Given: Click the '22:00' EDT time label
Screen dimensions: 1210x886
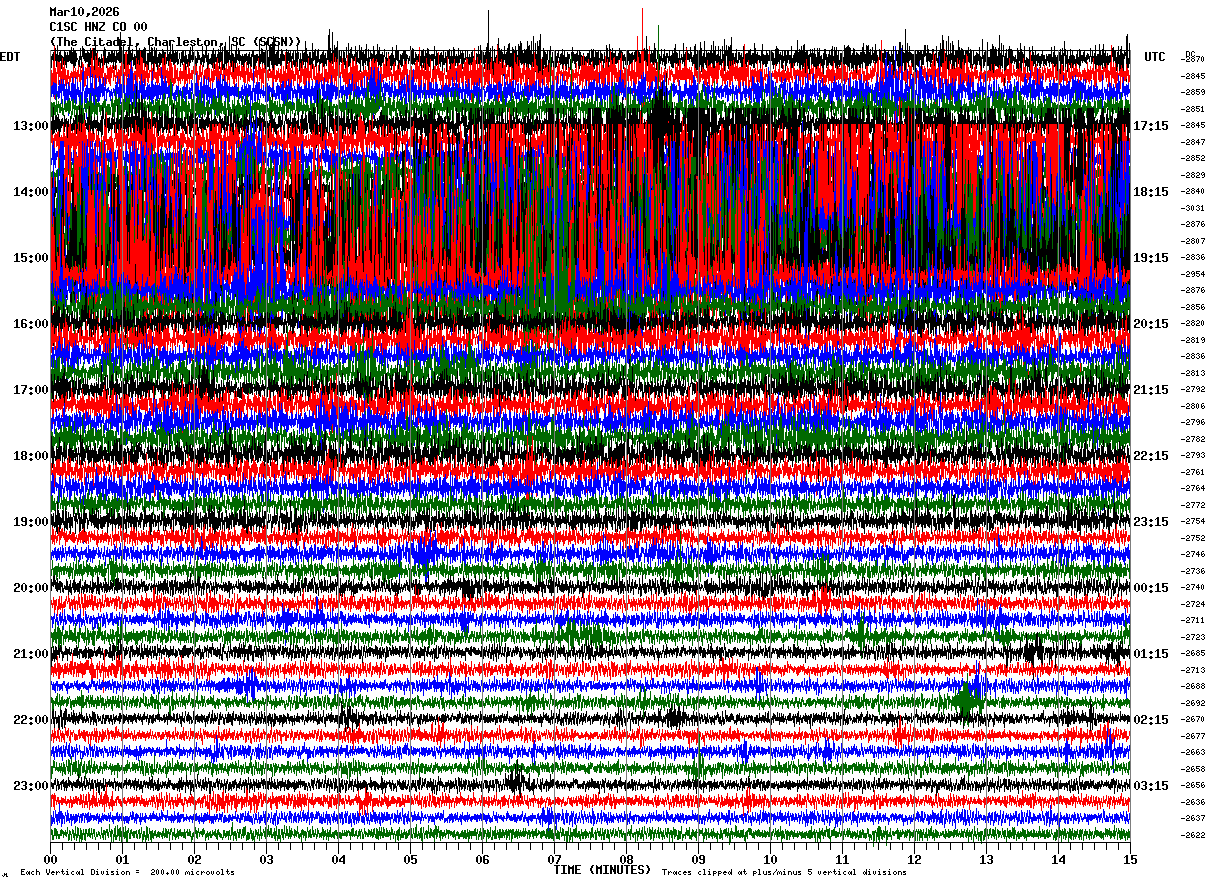Looking at the screenshot, I should (x=31, y=720).
